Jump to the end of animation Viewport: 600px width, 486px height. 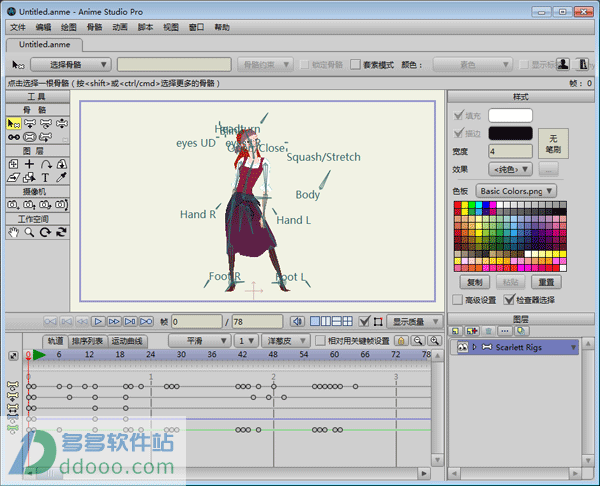pos(146,321)
